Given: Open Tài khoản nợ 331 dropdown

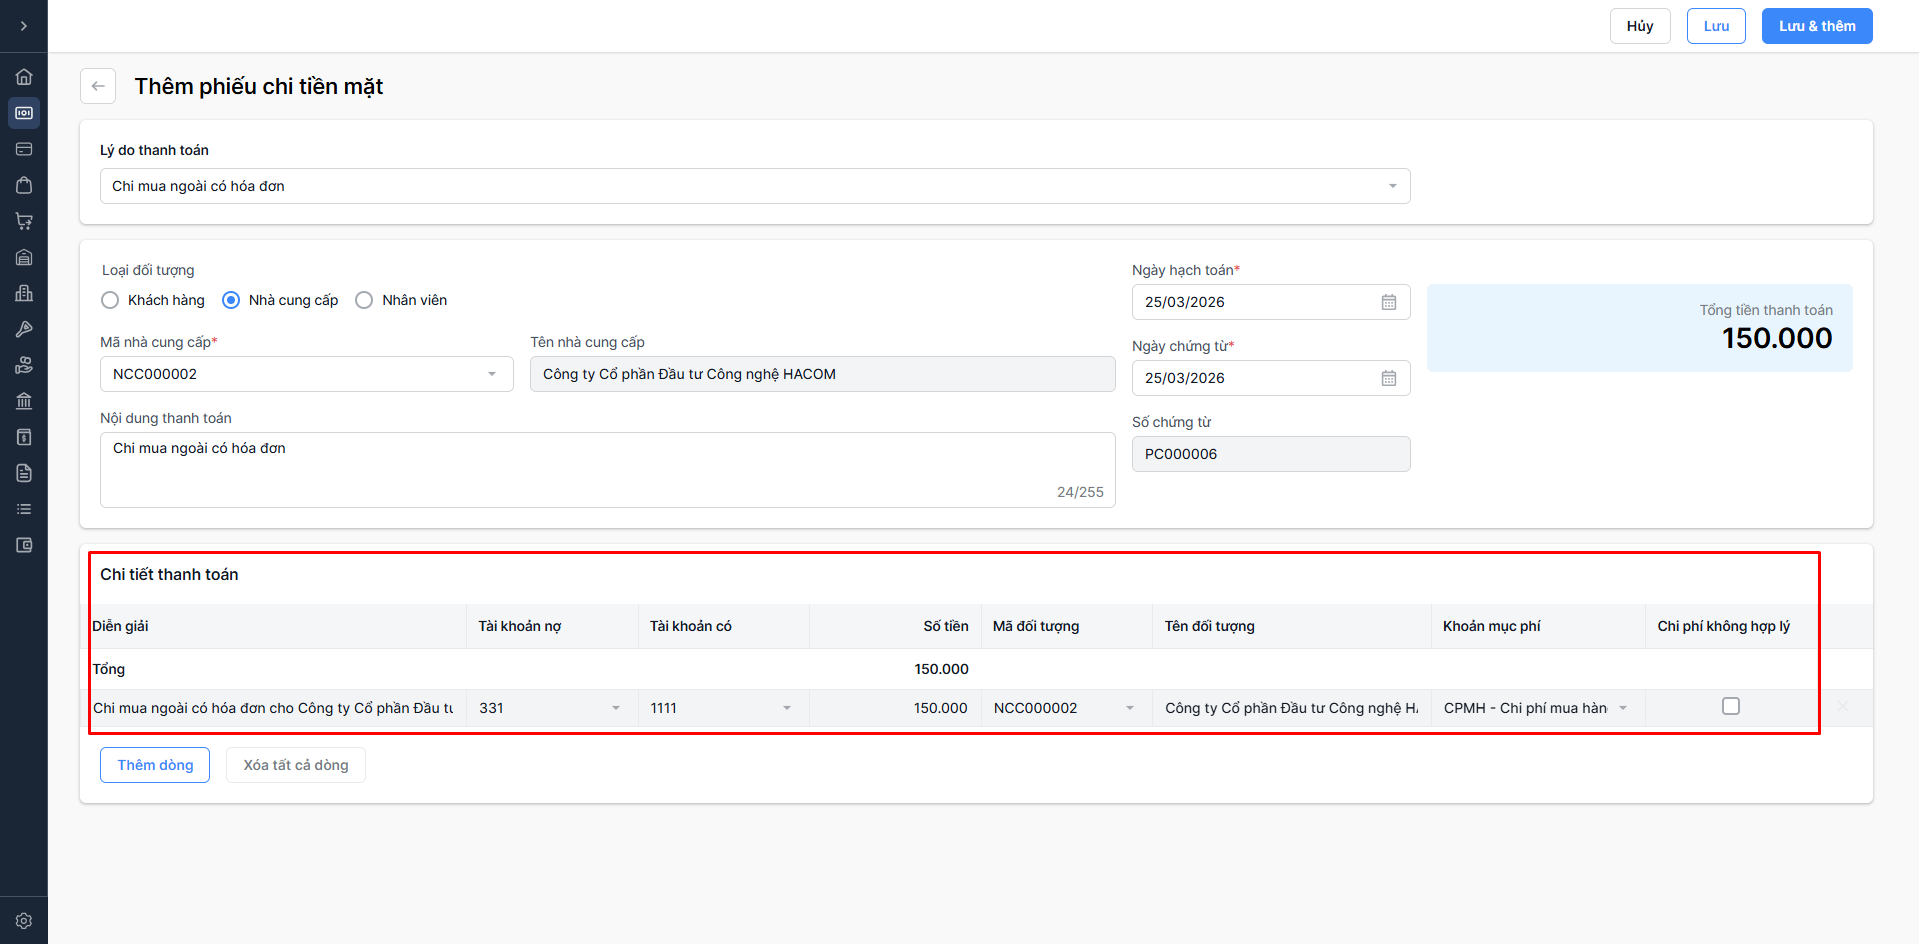Looking at the screenshot, I should (x=616, y=708).
